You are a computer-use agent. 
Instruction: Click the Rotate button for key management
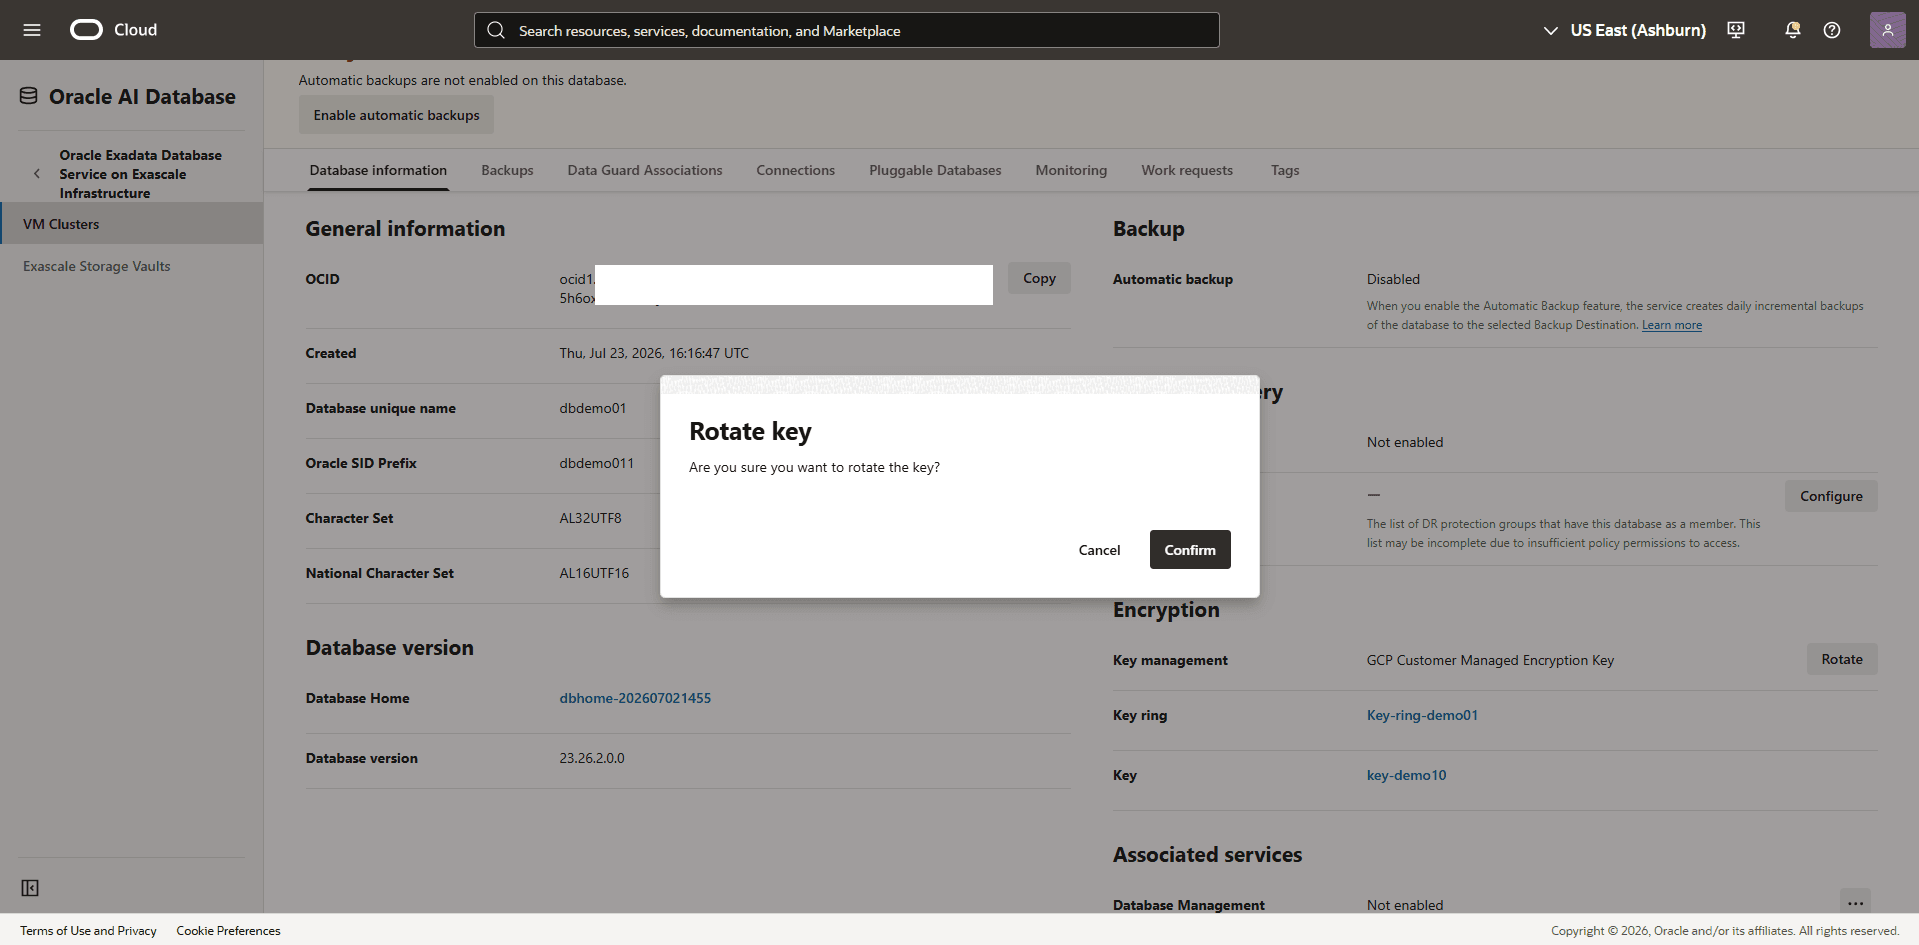(x=1842, y=659)
